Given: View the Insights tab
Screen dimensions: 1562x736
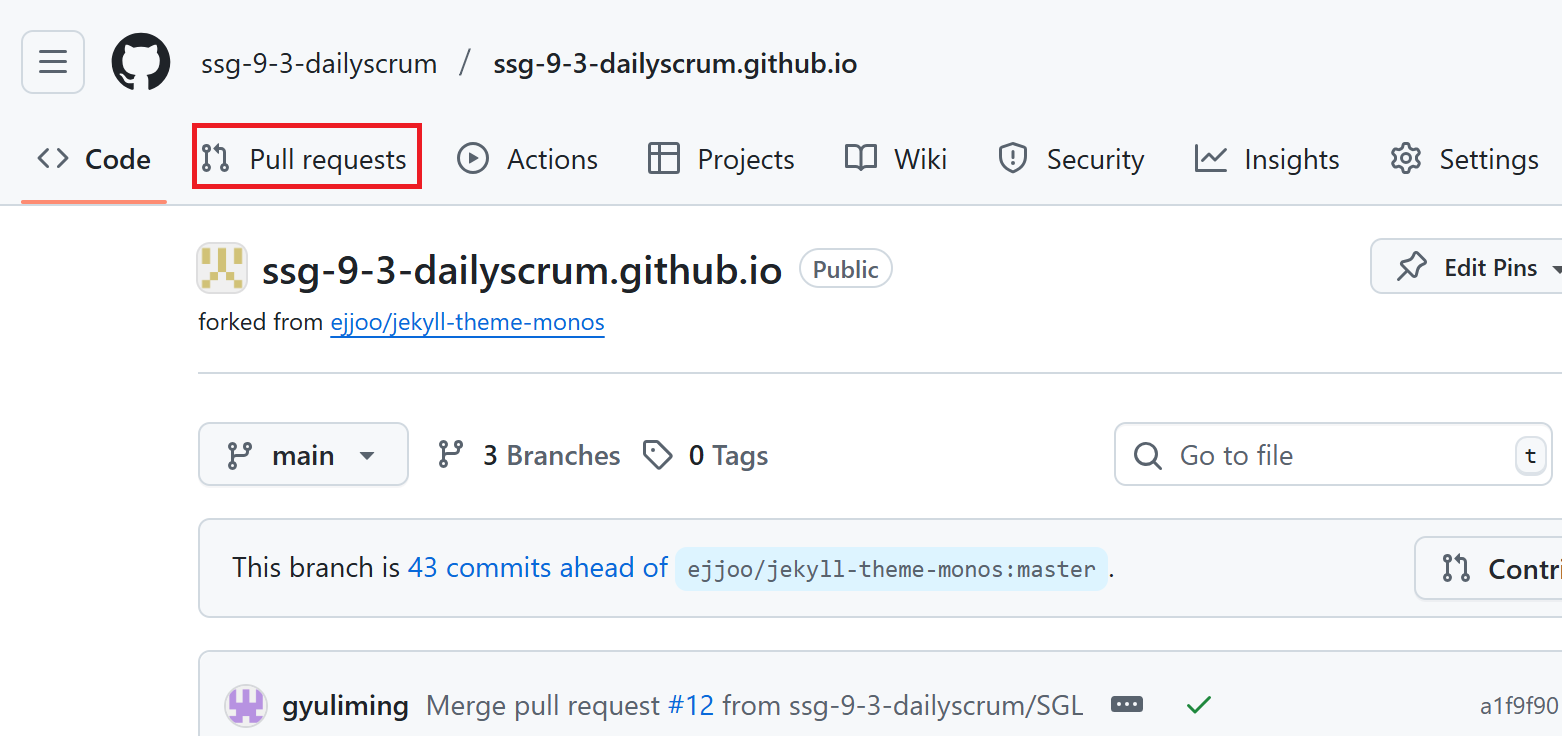Looking at the screenshot, I should coord(1267,159).
